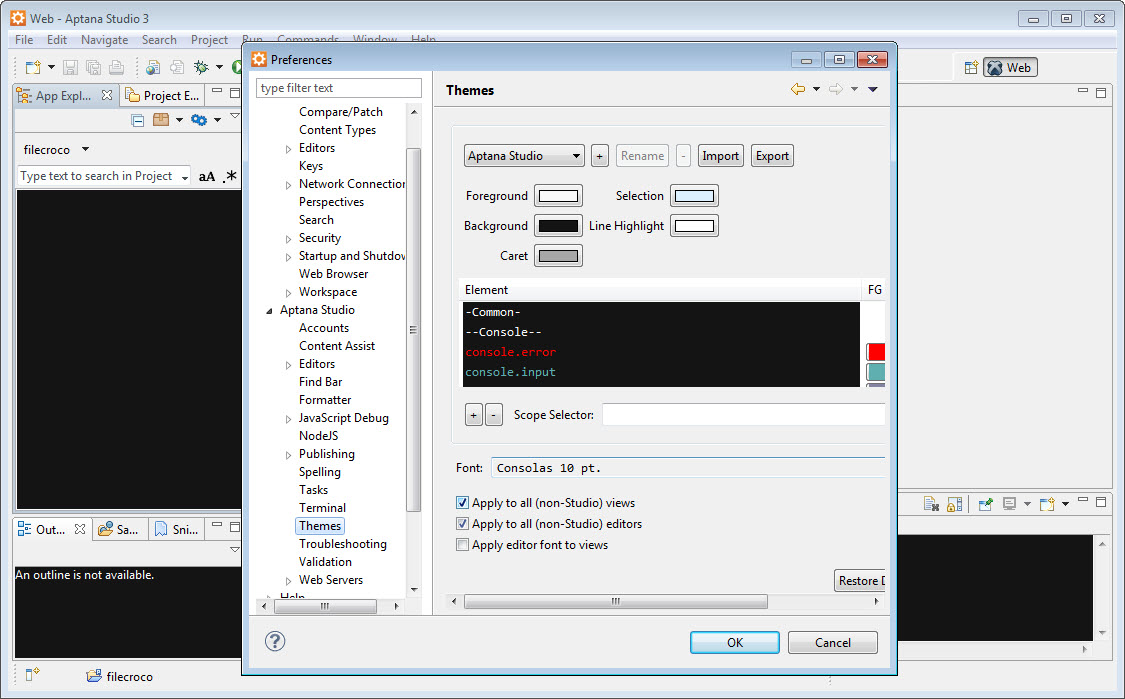The width and height of the screenshot is (1125, 699).
Task: Expand the Web Servers tree node
Action: [x=288, y=581]
